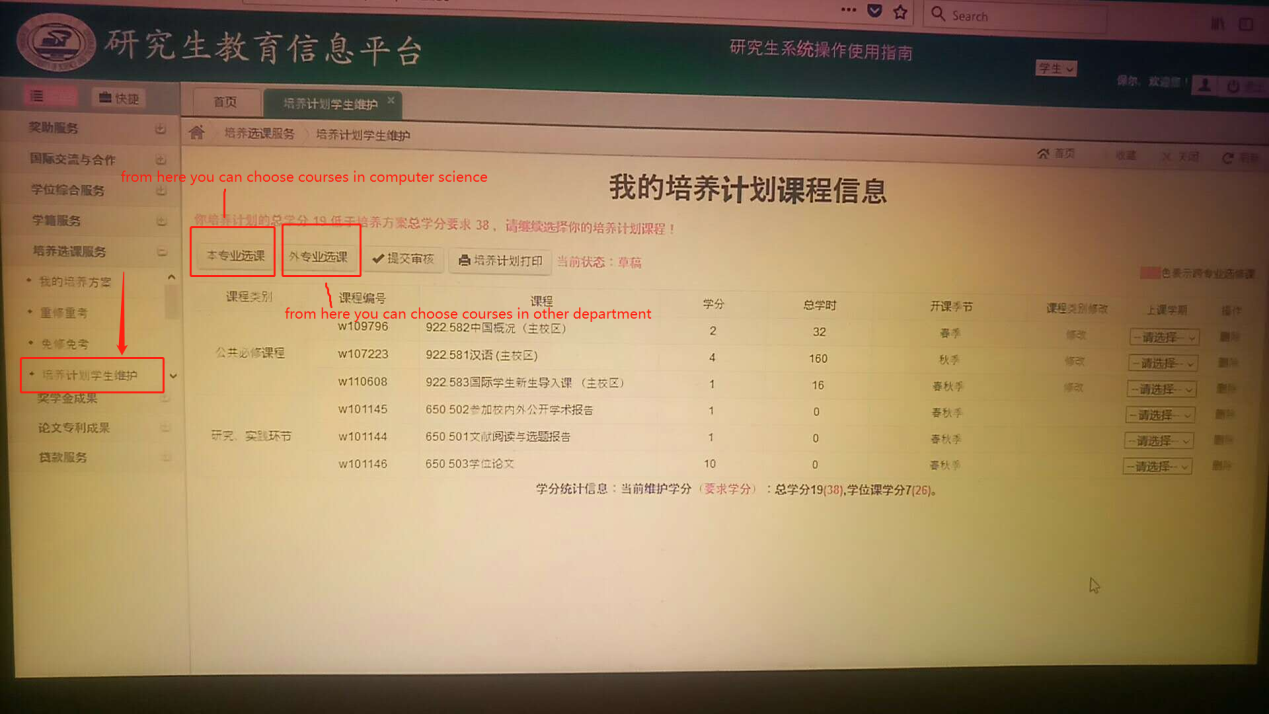This screenshot has height=714, width=1269.
Task: Open 研究生系统操作使用指南 guide link
Action: (x=821, y=50)
